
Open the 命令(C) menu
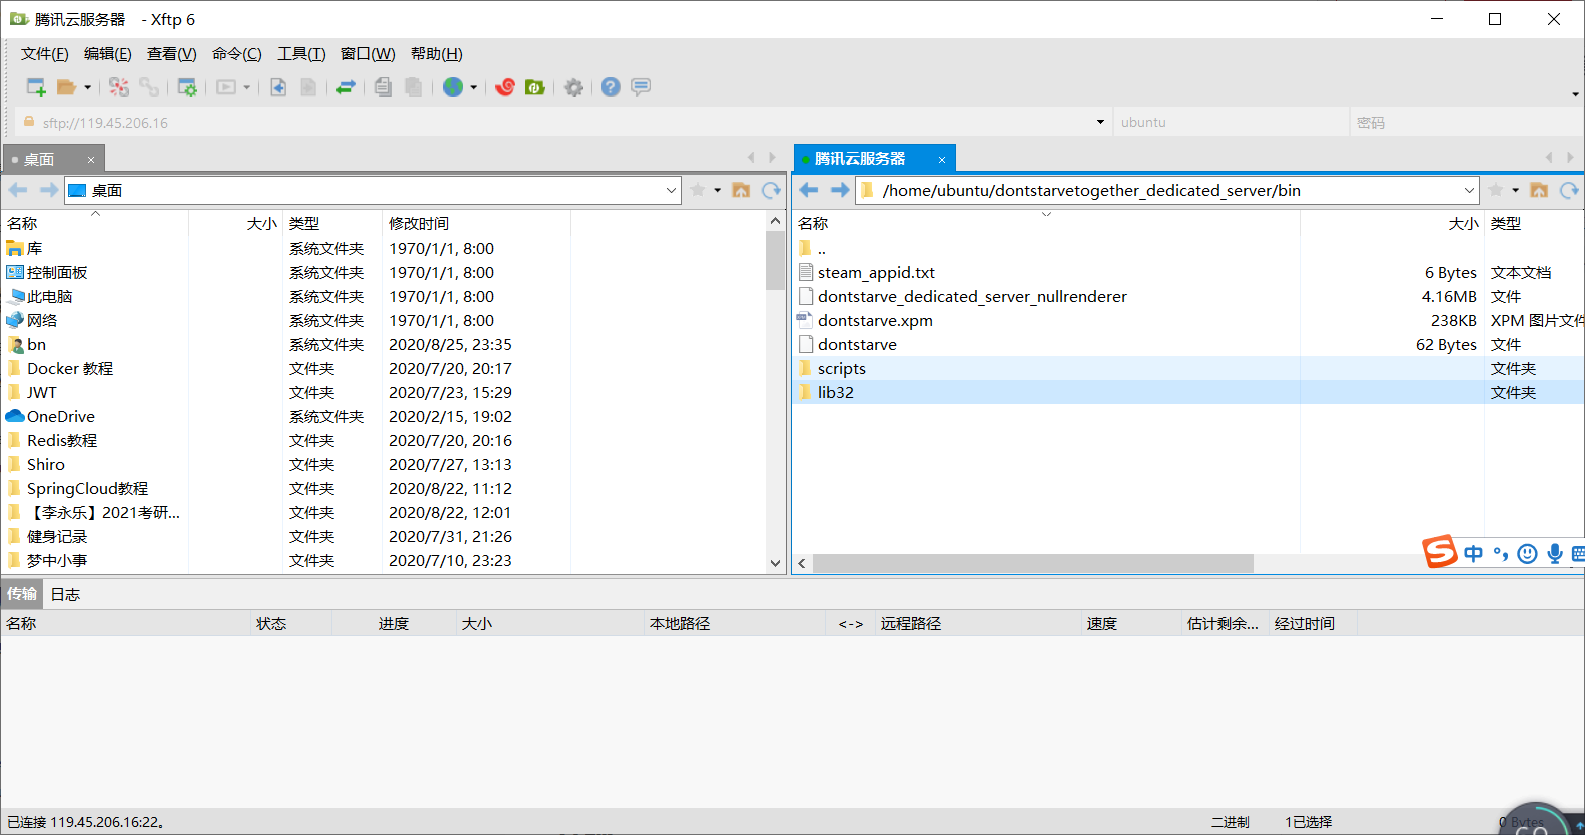point(237,54)
